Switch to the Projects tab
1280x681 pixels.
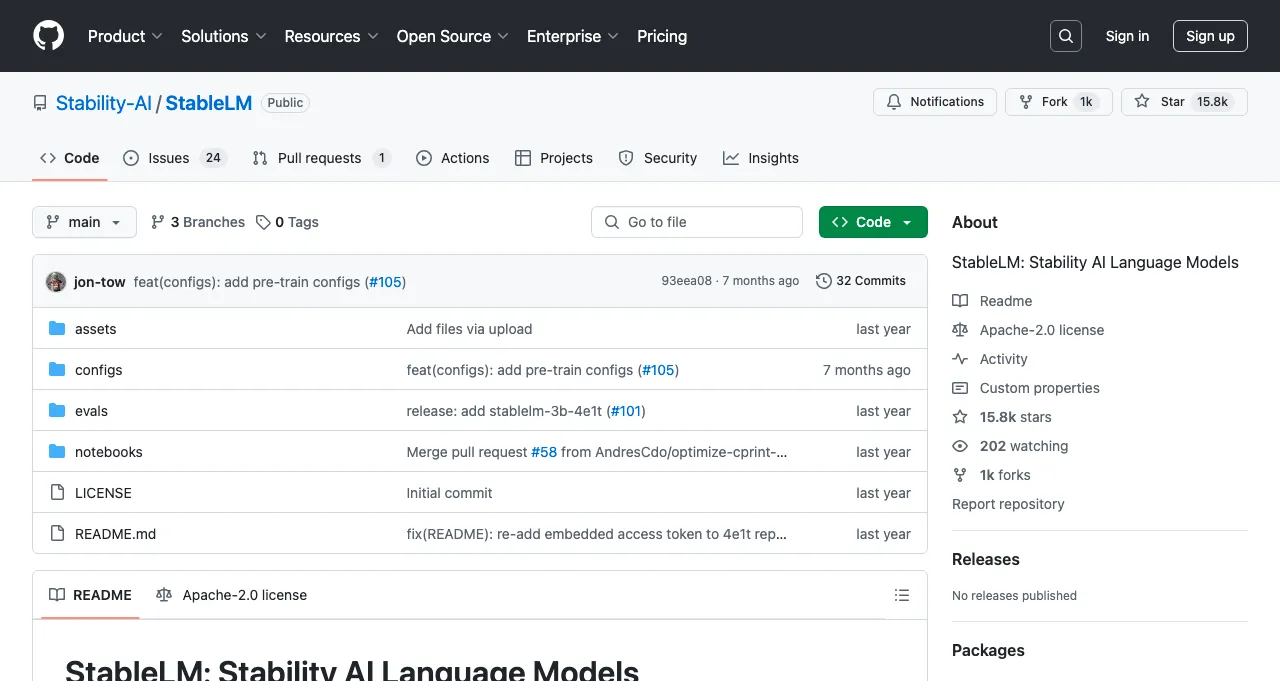coord(554,158)
